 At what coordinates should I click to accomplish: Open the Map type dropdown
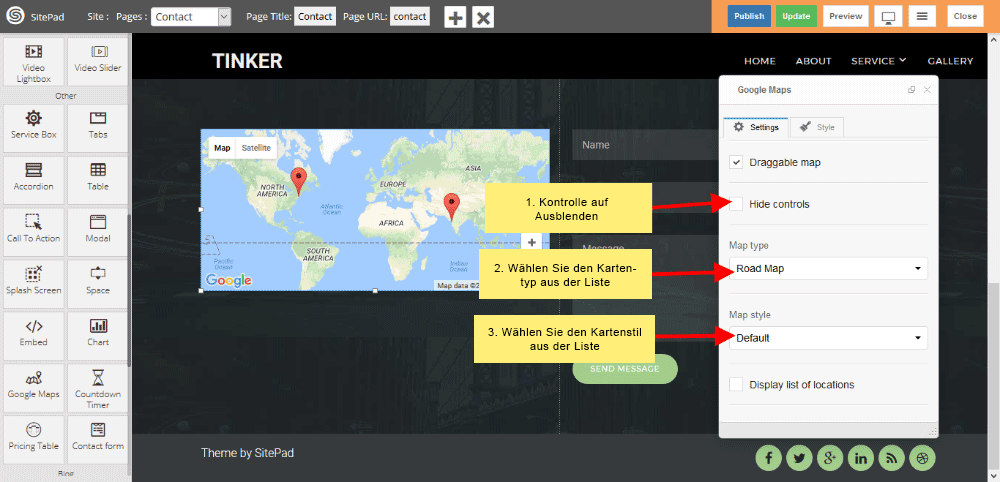[x=828, y=268]
